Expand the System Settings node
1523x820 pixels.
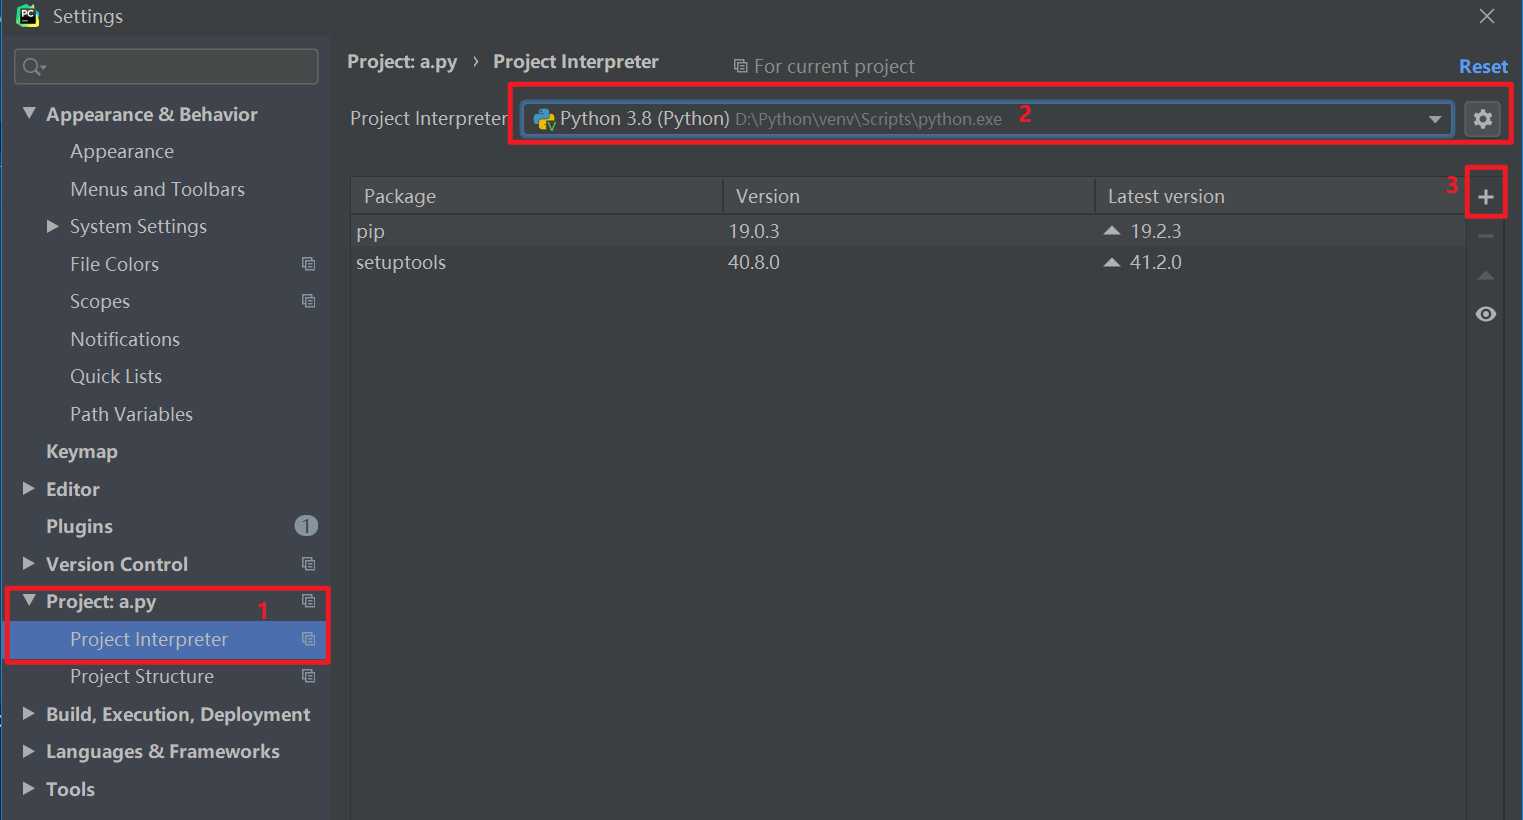[x=52, y=226]
